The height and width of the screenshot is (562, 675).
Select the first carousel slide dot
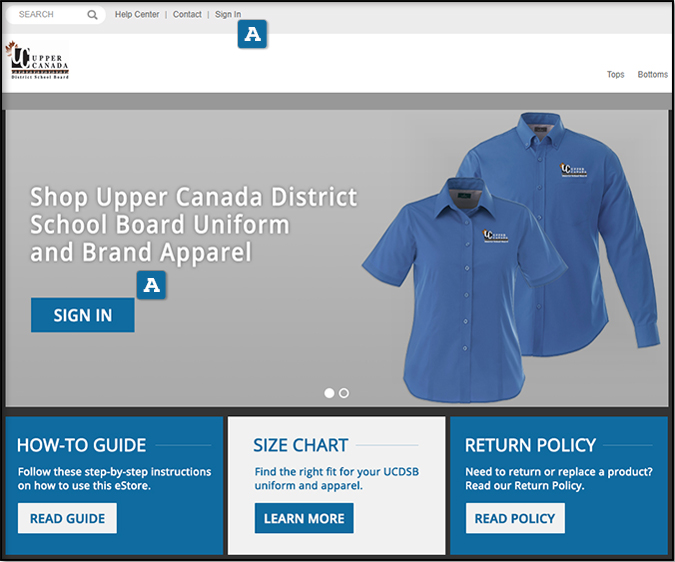click(x=330, y=393)
